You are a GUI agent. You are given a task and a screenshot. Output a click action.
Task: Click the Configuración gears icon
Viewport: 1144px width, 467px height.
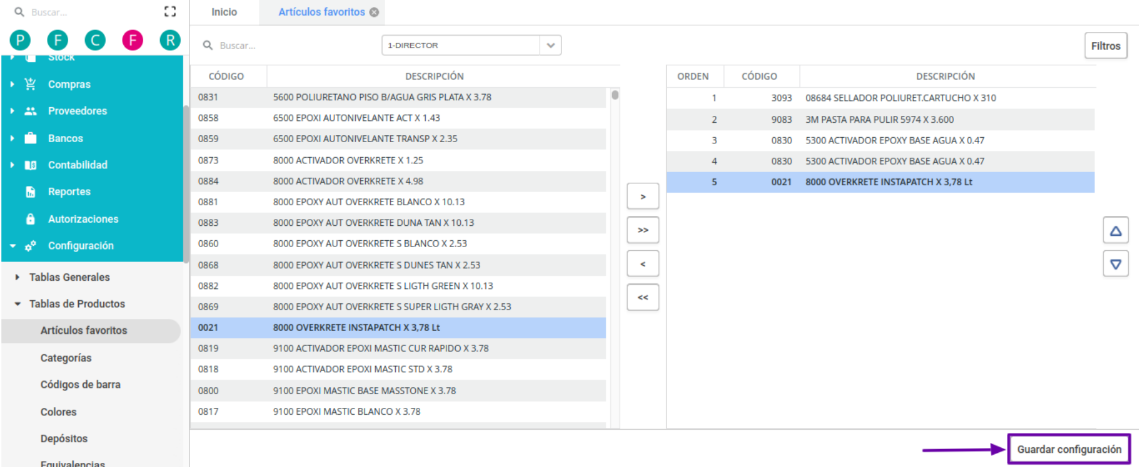click(30, 246)
